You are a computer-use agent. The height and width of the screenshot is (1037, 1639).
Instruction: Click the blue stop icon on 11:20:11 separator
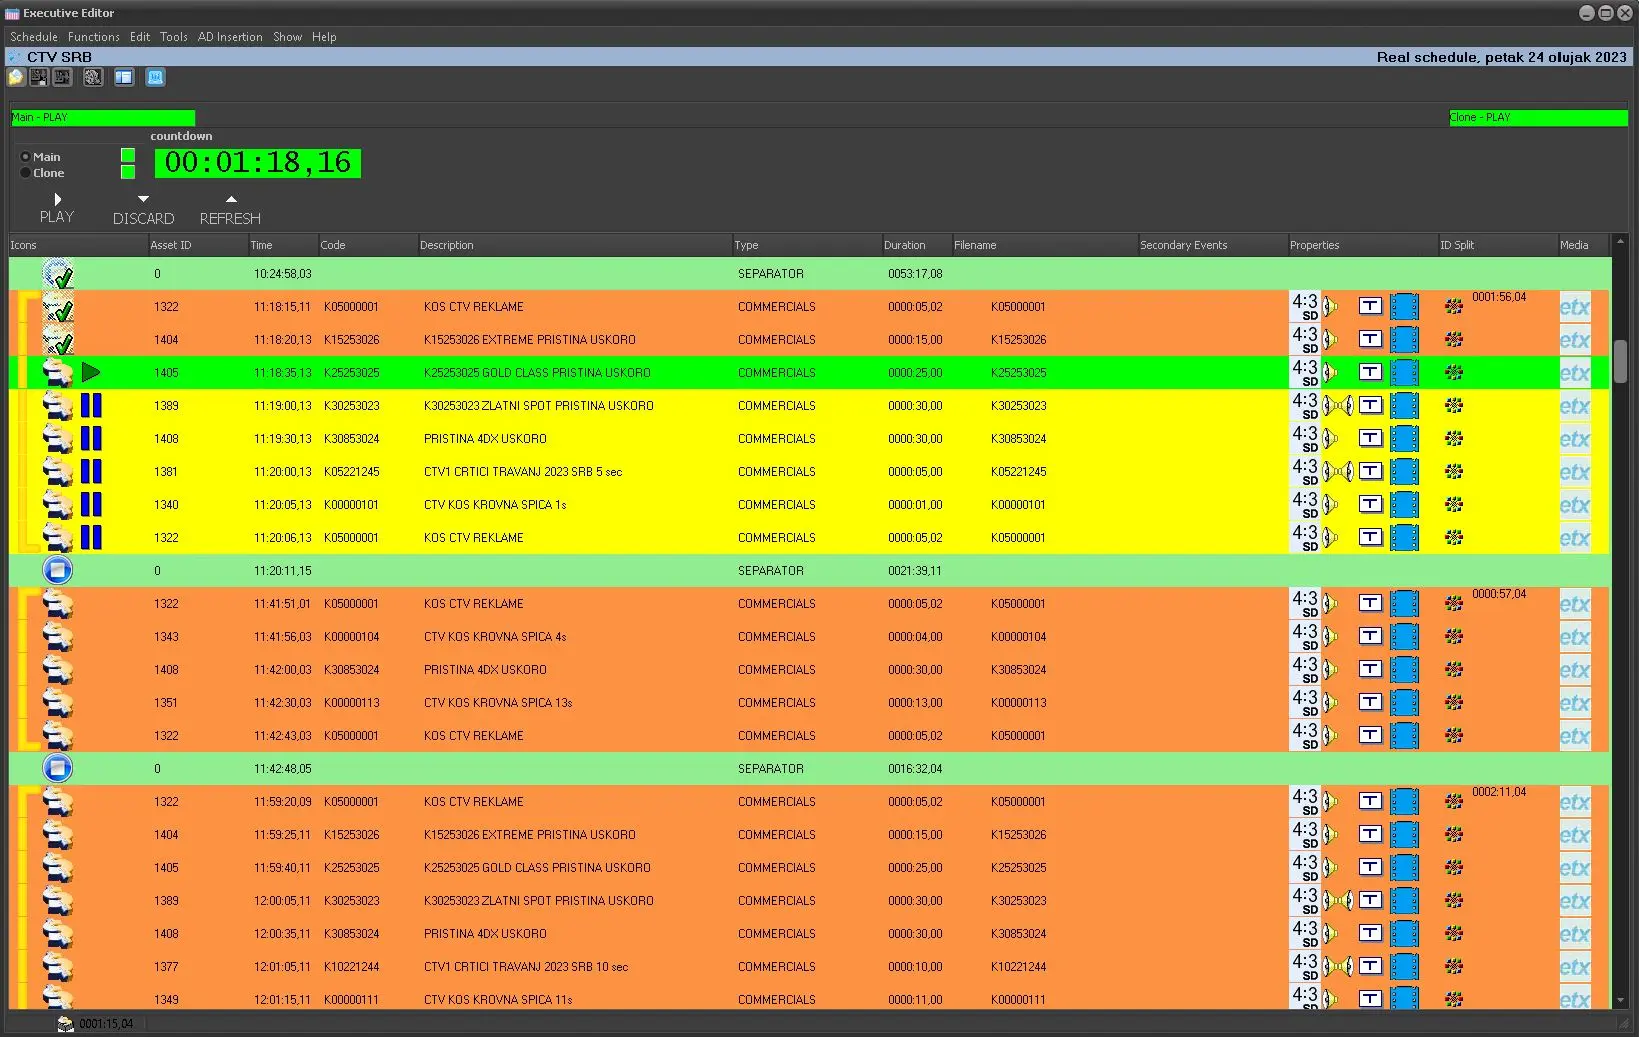click(58, 571)
